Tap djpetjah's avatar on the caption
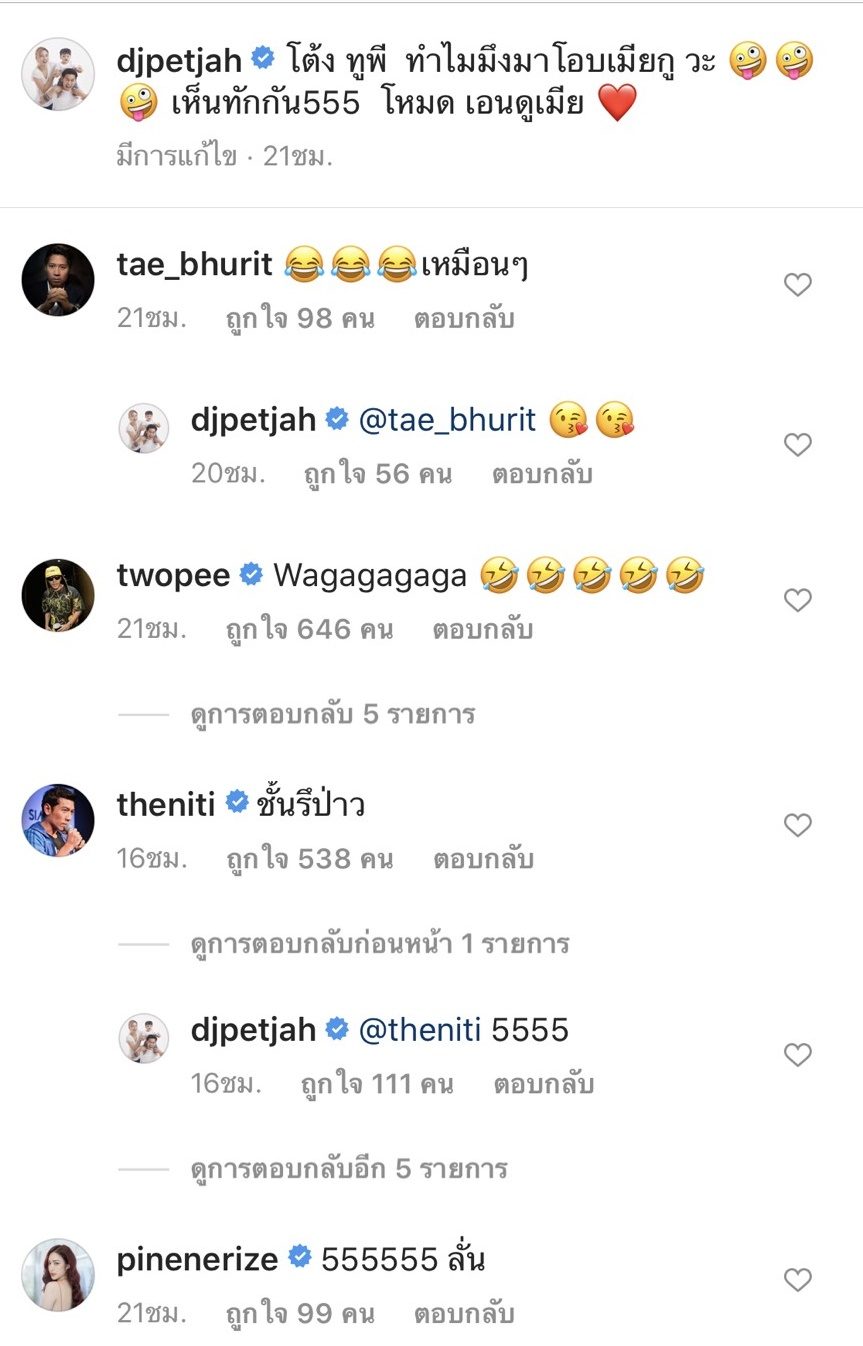The height and width of the screenshot is (1346, 863). pos(58,74)
